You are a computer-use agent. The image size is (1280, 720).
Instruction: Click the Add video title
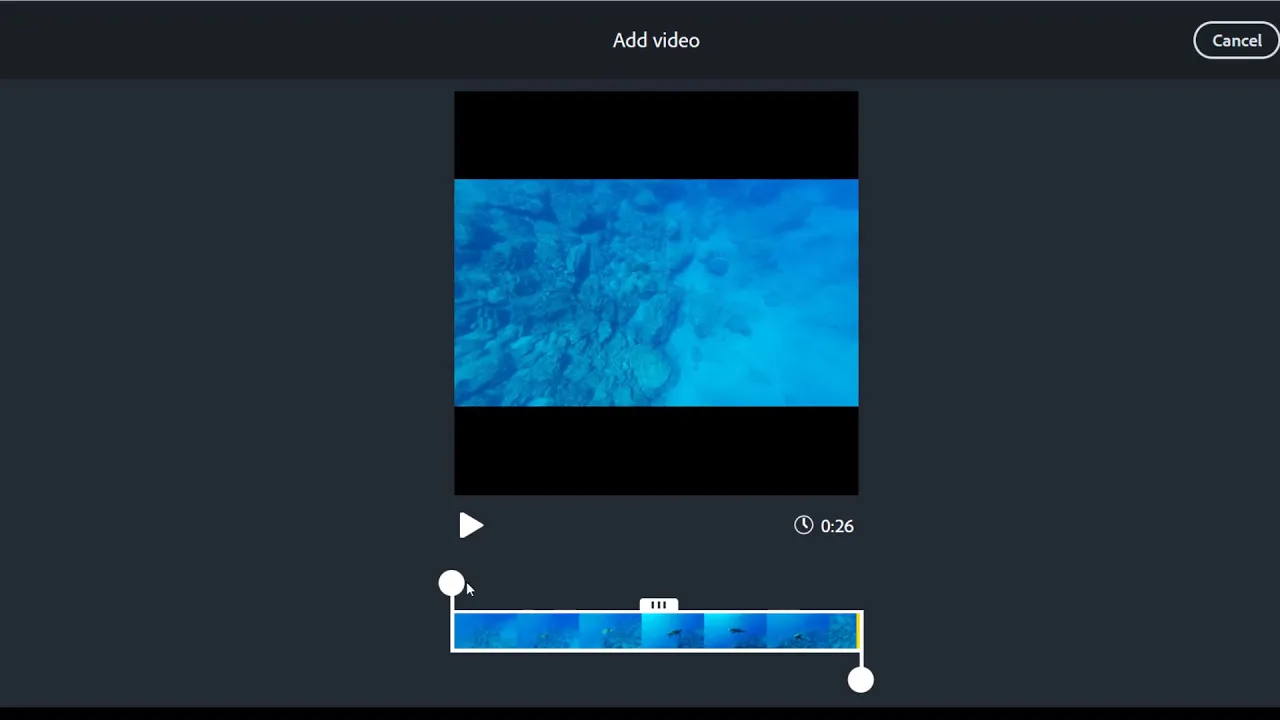[656, 41]
